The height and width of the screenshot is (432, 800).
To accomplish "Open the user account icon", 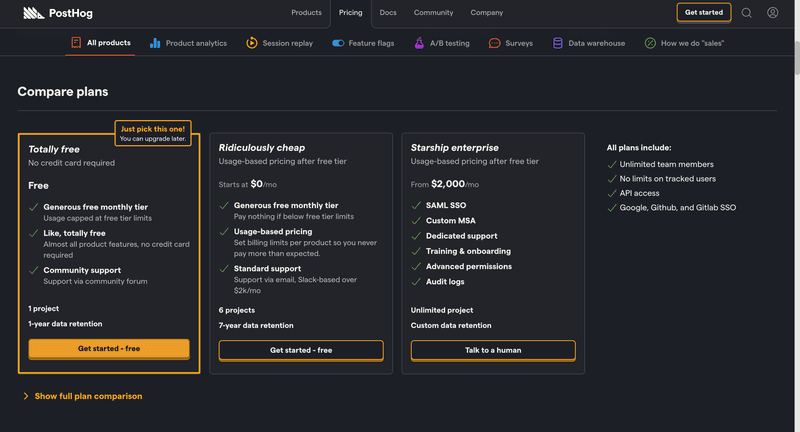I will 772,13.
